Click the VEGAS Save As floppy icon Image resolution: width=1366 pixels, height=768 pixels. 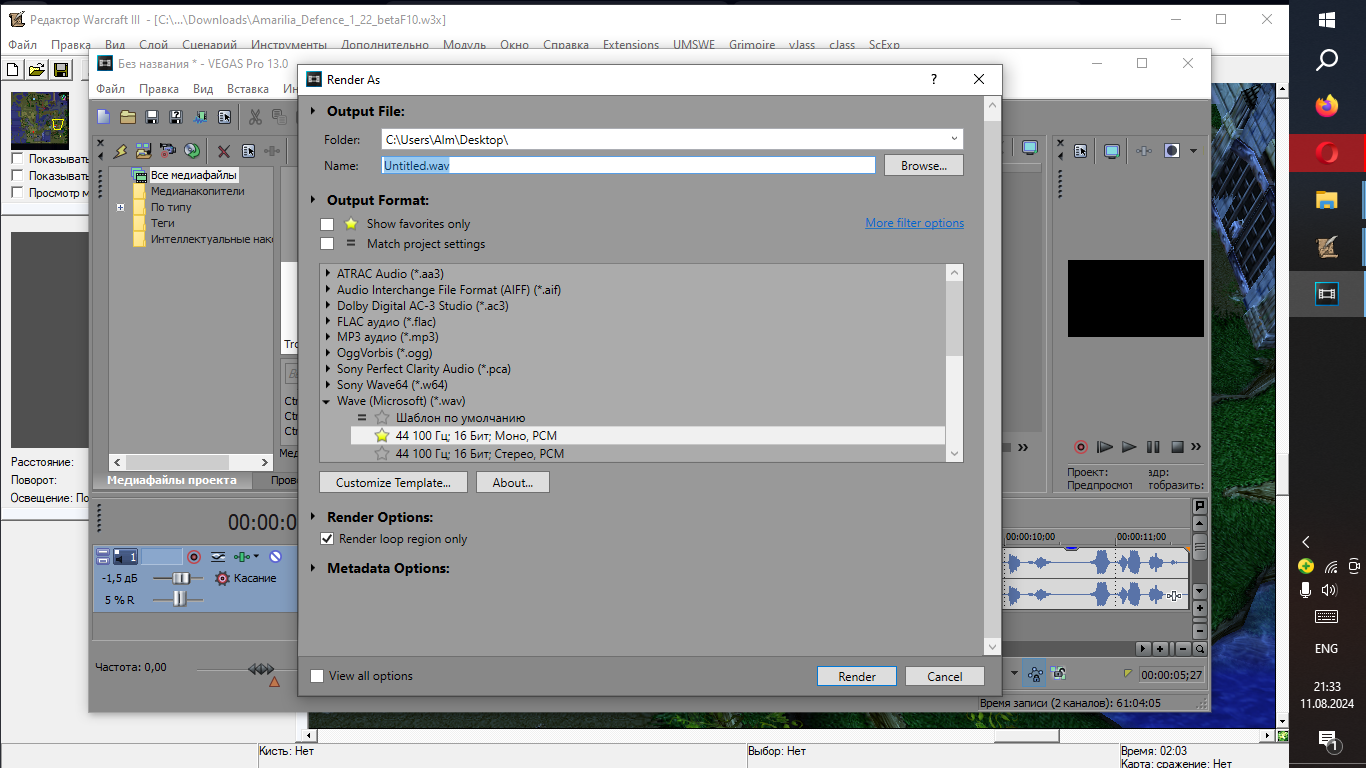(x=176, y=118)
